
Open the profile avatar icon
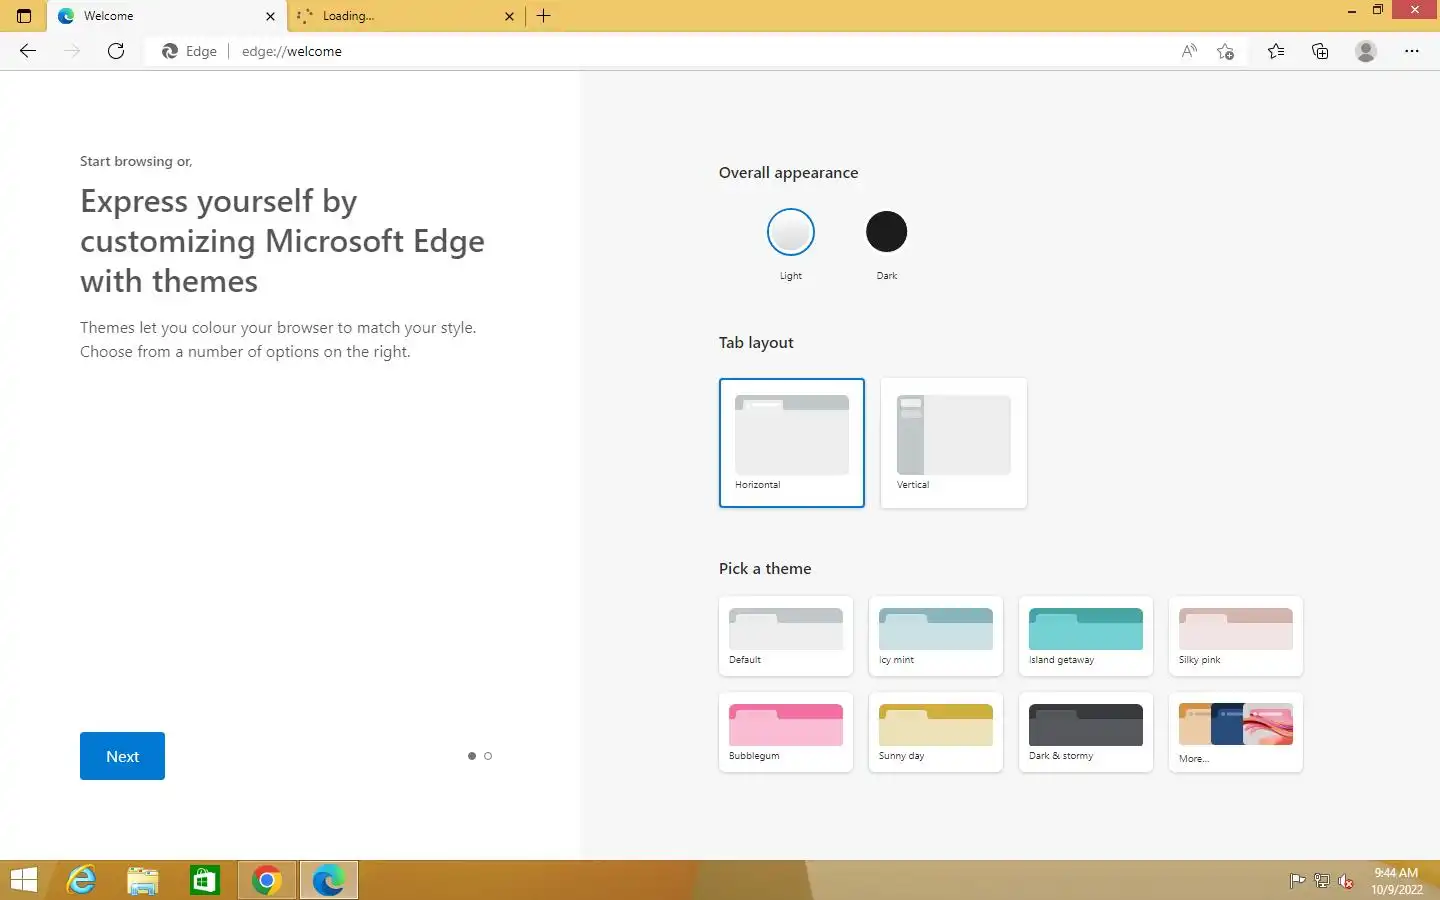coord(1366,51)
